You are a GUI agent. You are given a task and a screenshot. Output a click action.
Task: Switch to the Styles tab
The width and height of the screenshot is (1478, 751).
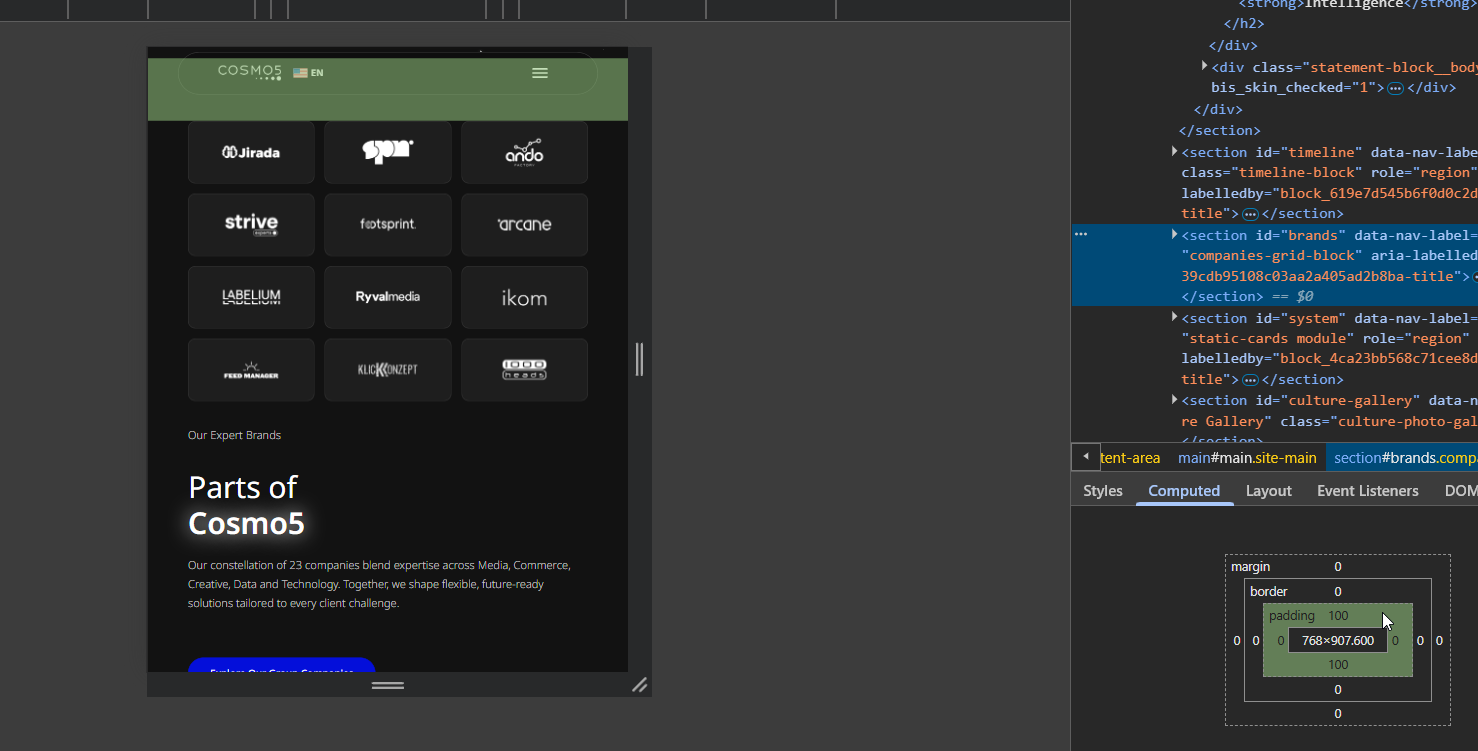point(1103,491)
